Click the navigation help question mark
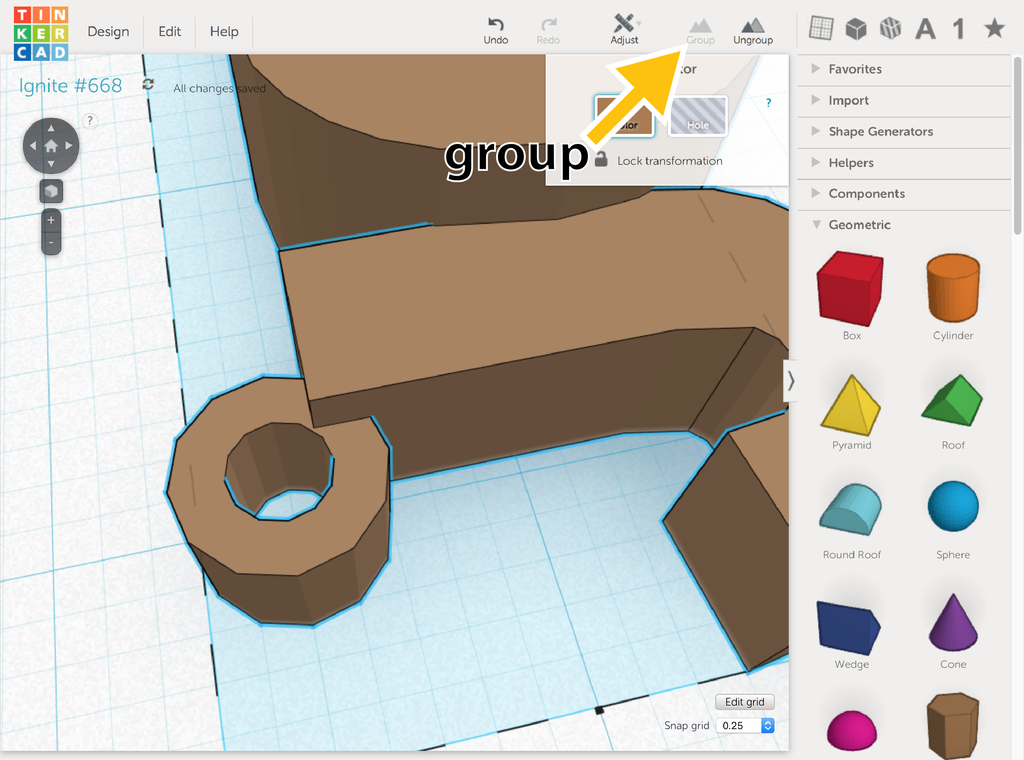 pos(90,120)
